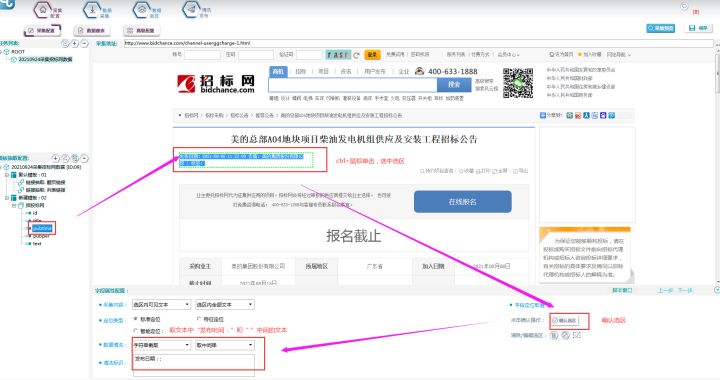Click into the bidchance site search box
720x380 pixels.
tap(353, 84)
